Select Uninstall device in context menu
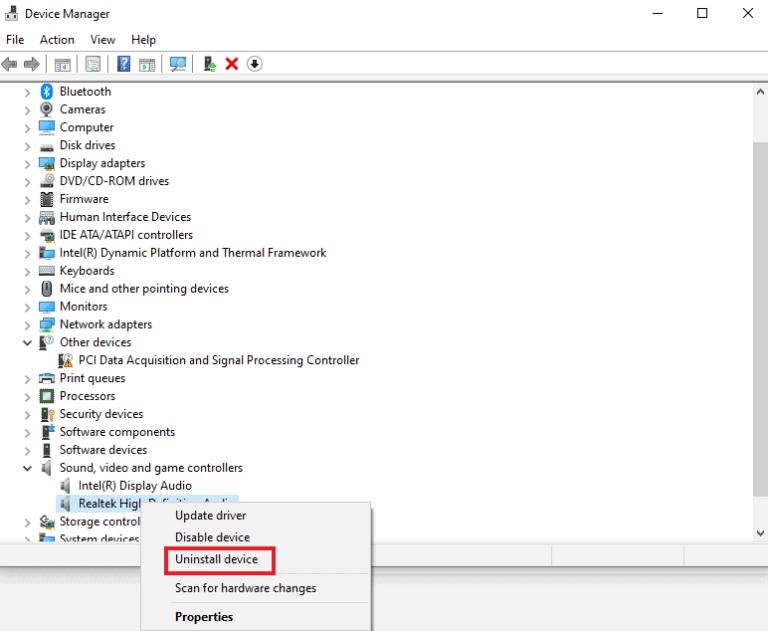This screenshot has width=768, height=631. [x=216, y=559]
